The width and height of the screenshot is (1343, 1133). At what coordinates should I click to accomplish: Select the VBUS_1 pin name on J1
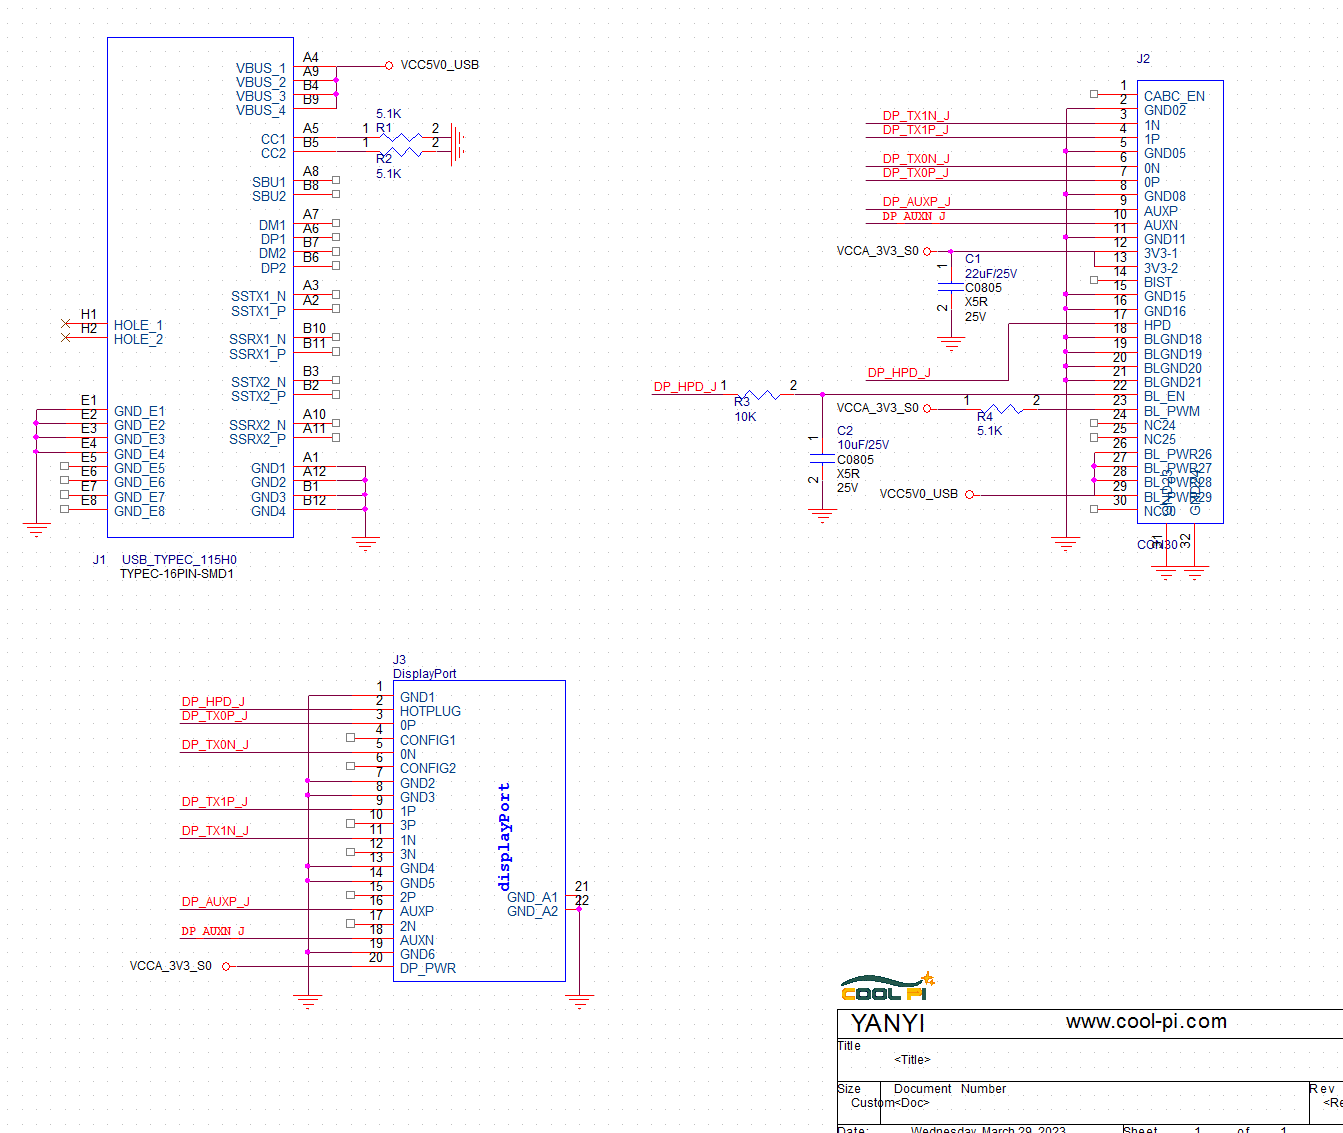pyautogui.click(x=261, y=68)
